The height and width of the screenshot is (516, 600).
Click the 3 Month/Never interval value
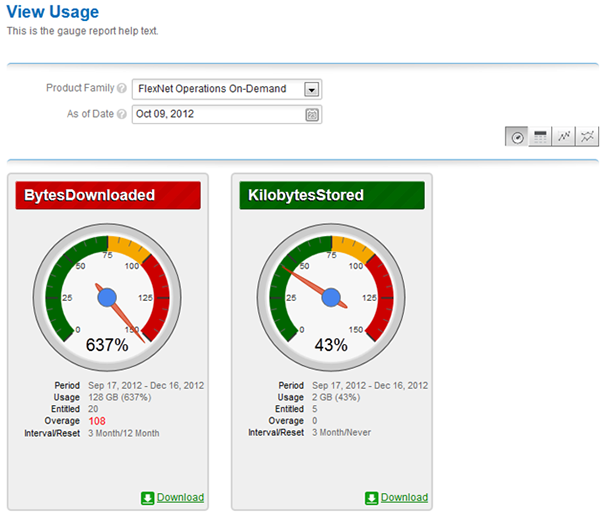coord(341,433)
